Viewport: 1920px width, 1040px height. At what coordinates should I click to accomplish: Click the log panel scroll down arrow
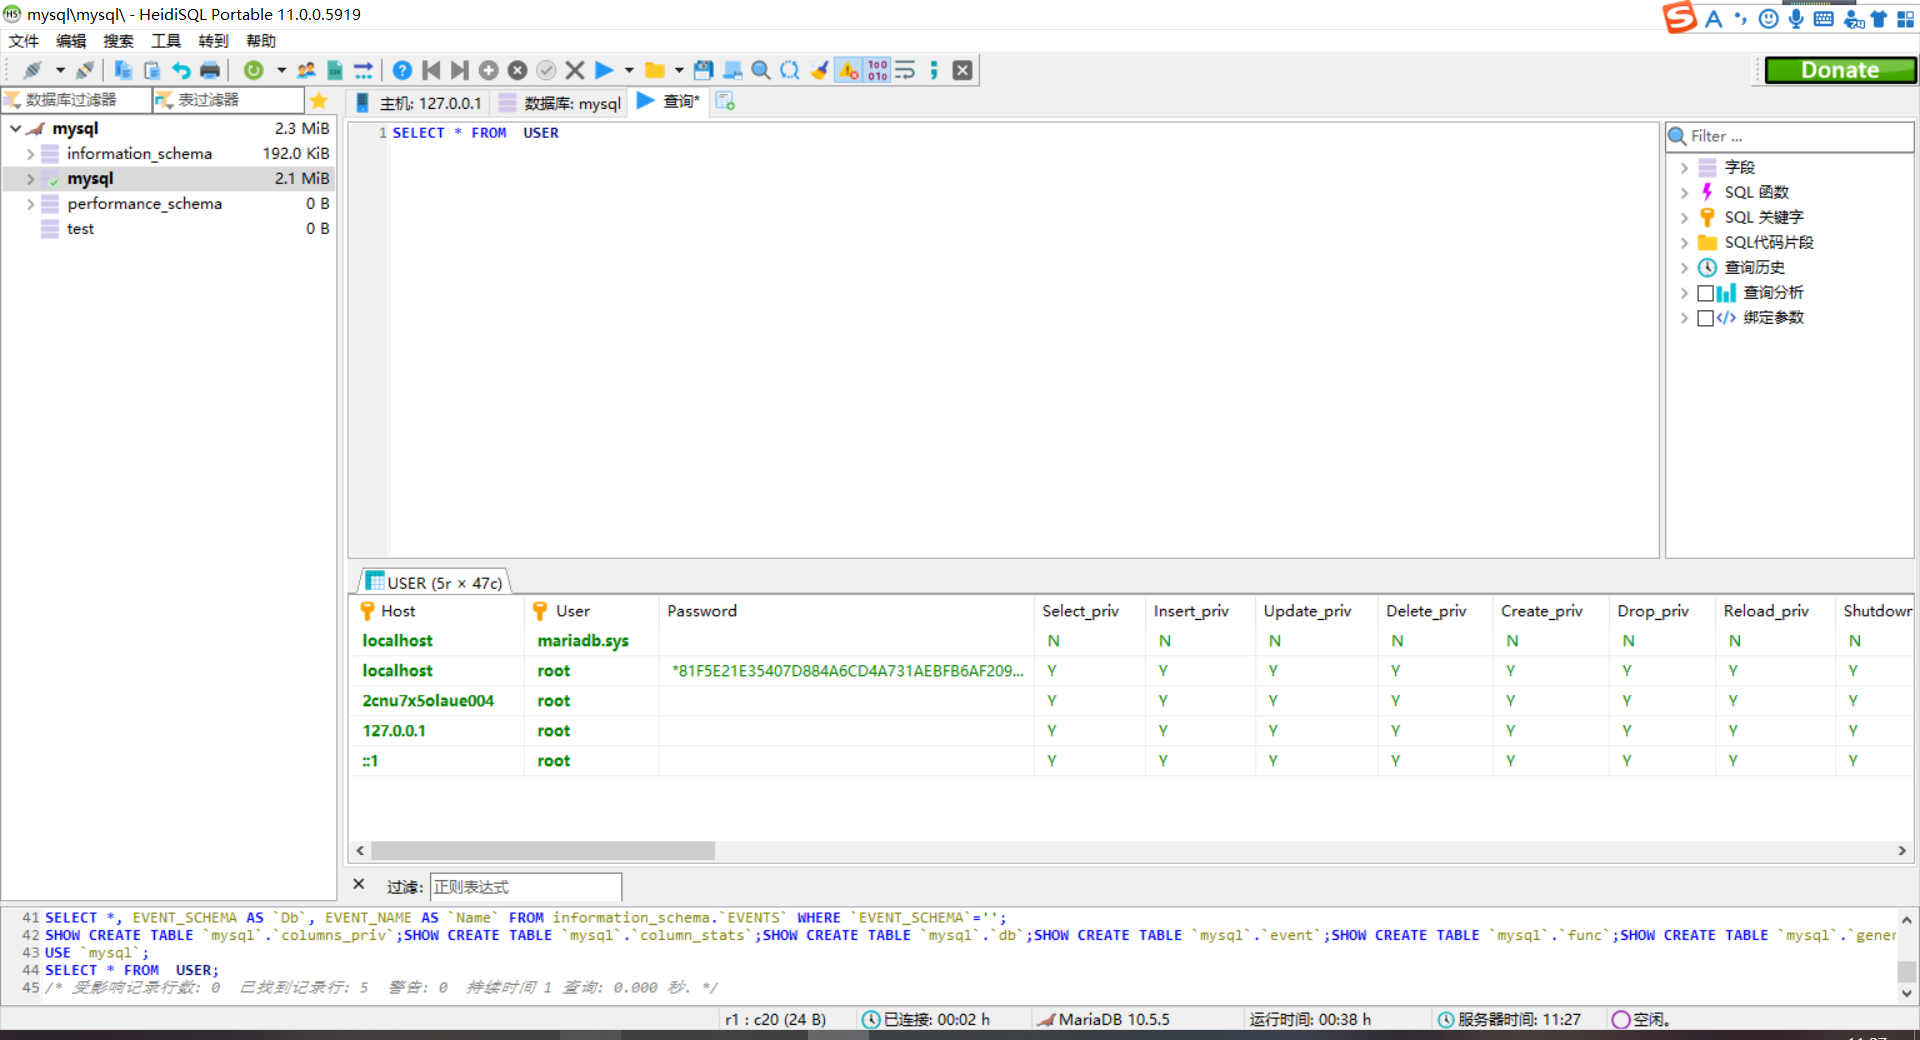[x=1907, y=994]
